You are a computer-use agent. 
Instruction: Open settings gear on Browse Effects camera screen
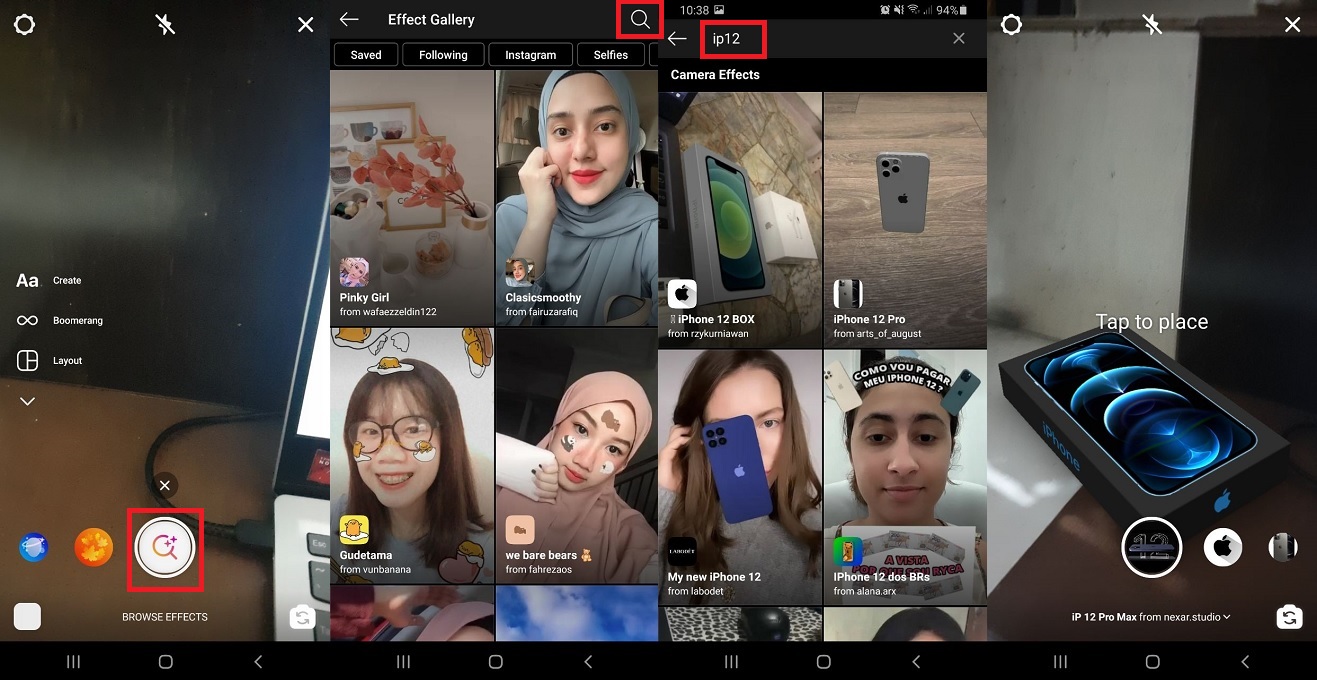click(24, 24)
